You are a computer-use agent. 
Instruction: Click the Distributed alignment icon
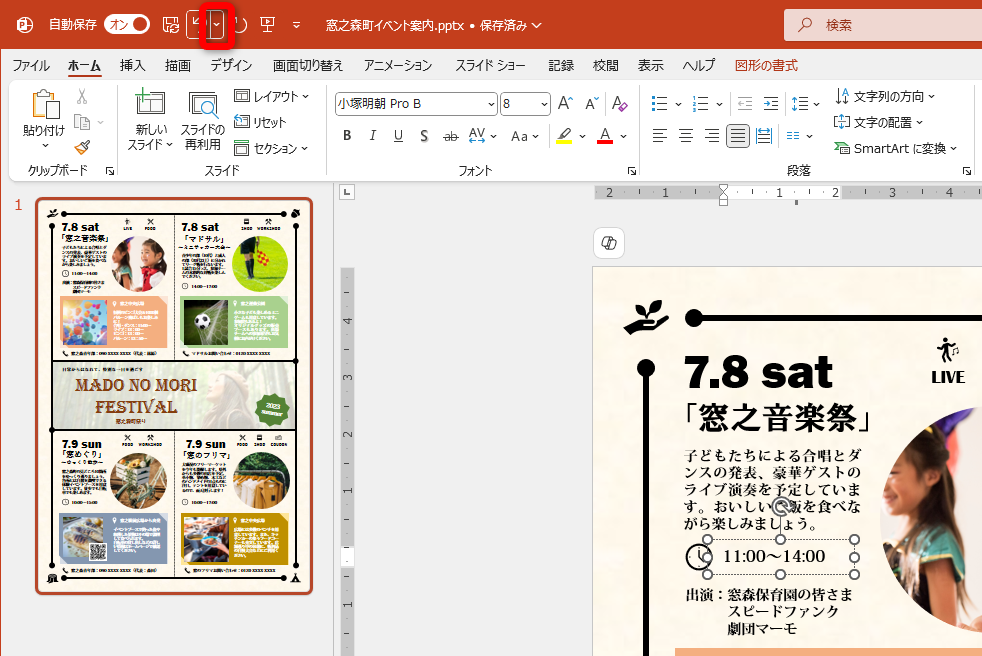pos(764,135)
